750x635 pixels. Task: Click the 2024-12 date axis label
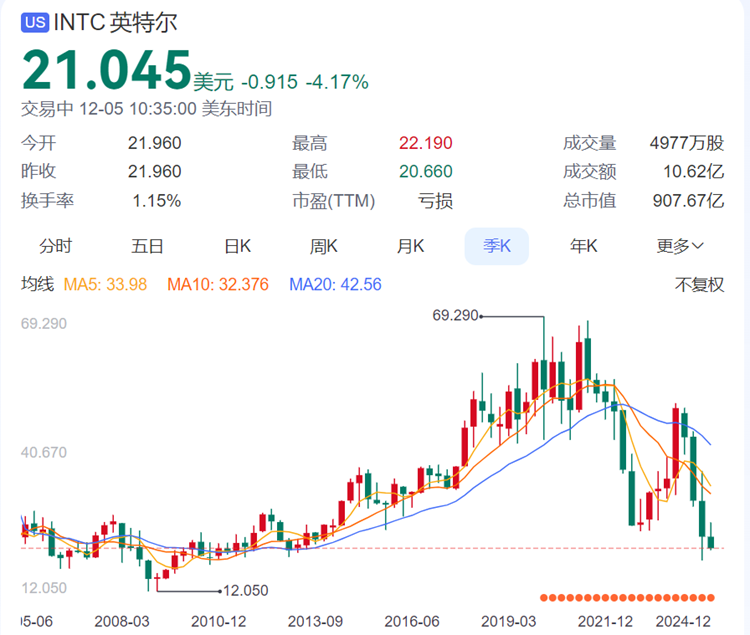point(683,621)
